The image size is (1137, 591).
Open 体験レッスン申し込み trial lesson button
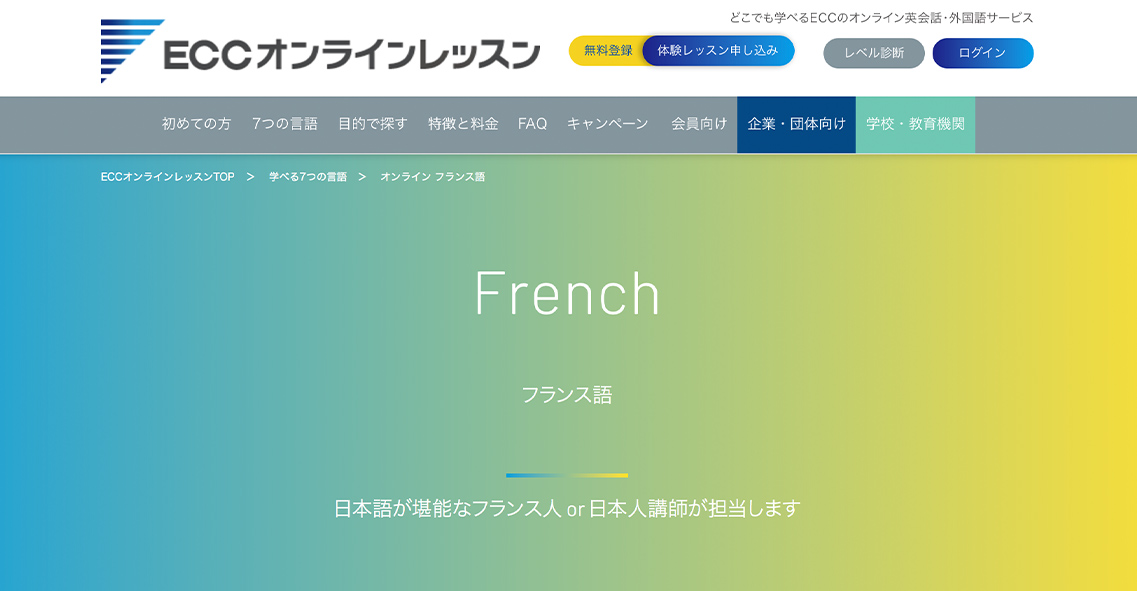tap(717, 51)
